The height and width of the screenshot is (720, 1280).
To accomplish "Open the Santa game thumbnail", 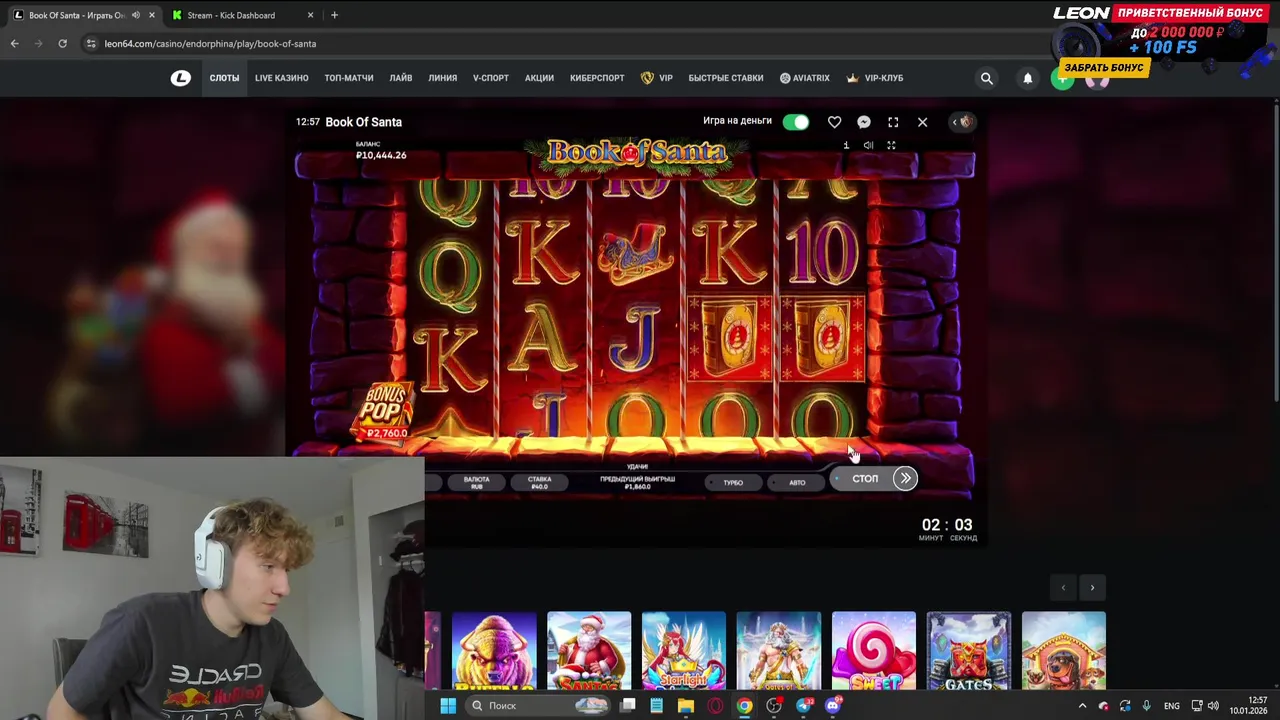I will tap(589, 651).
